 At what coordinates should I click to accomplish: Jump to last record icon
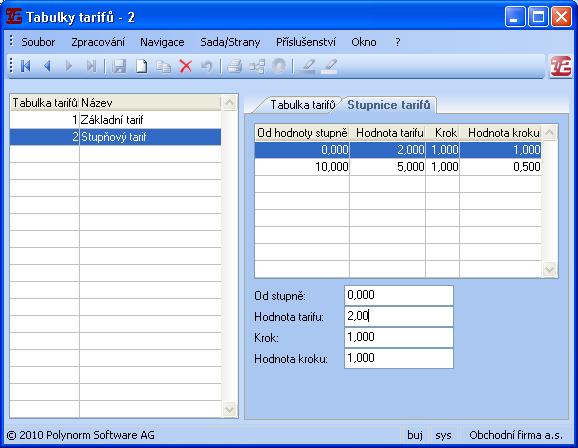click(91, 66)
